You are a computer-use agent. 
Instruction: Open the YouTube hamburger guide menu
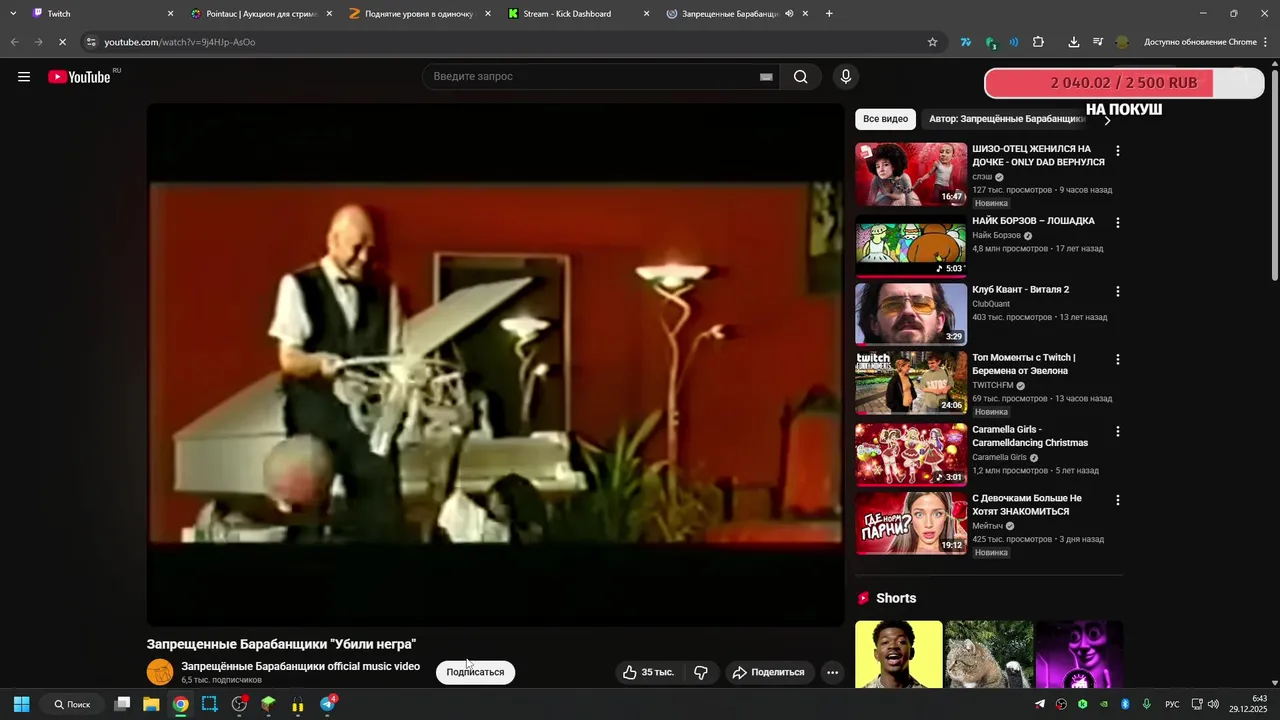[24, 77]
